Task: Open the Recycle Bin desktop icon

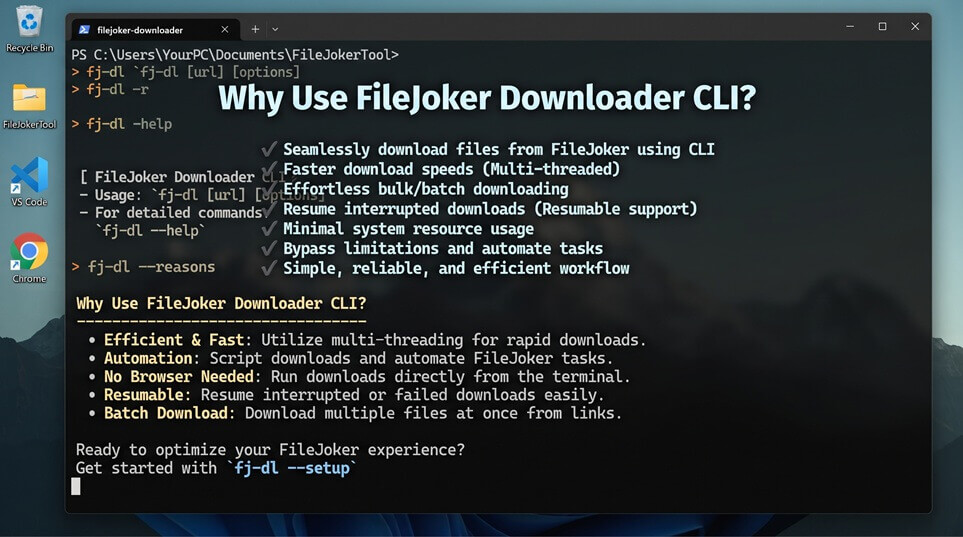Action: (29, 29)
